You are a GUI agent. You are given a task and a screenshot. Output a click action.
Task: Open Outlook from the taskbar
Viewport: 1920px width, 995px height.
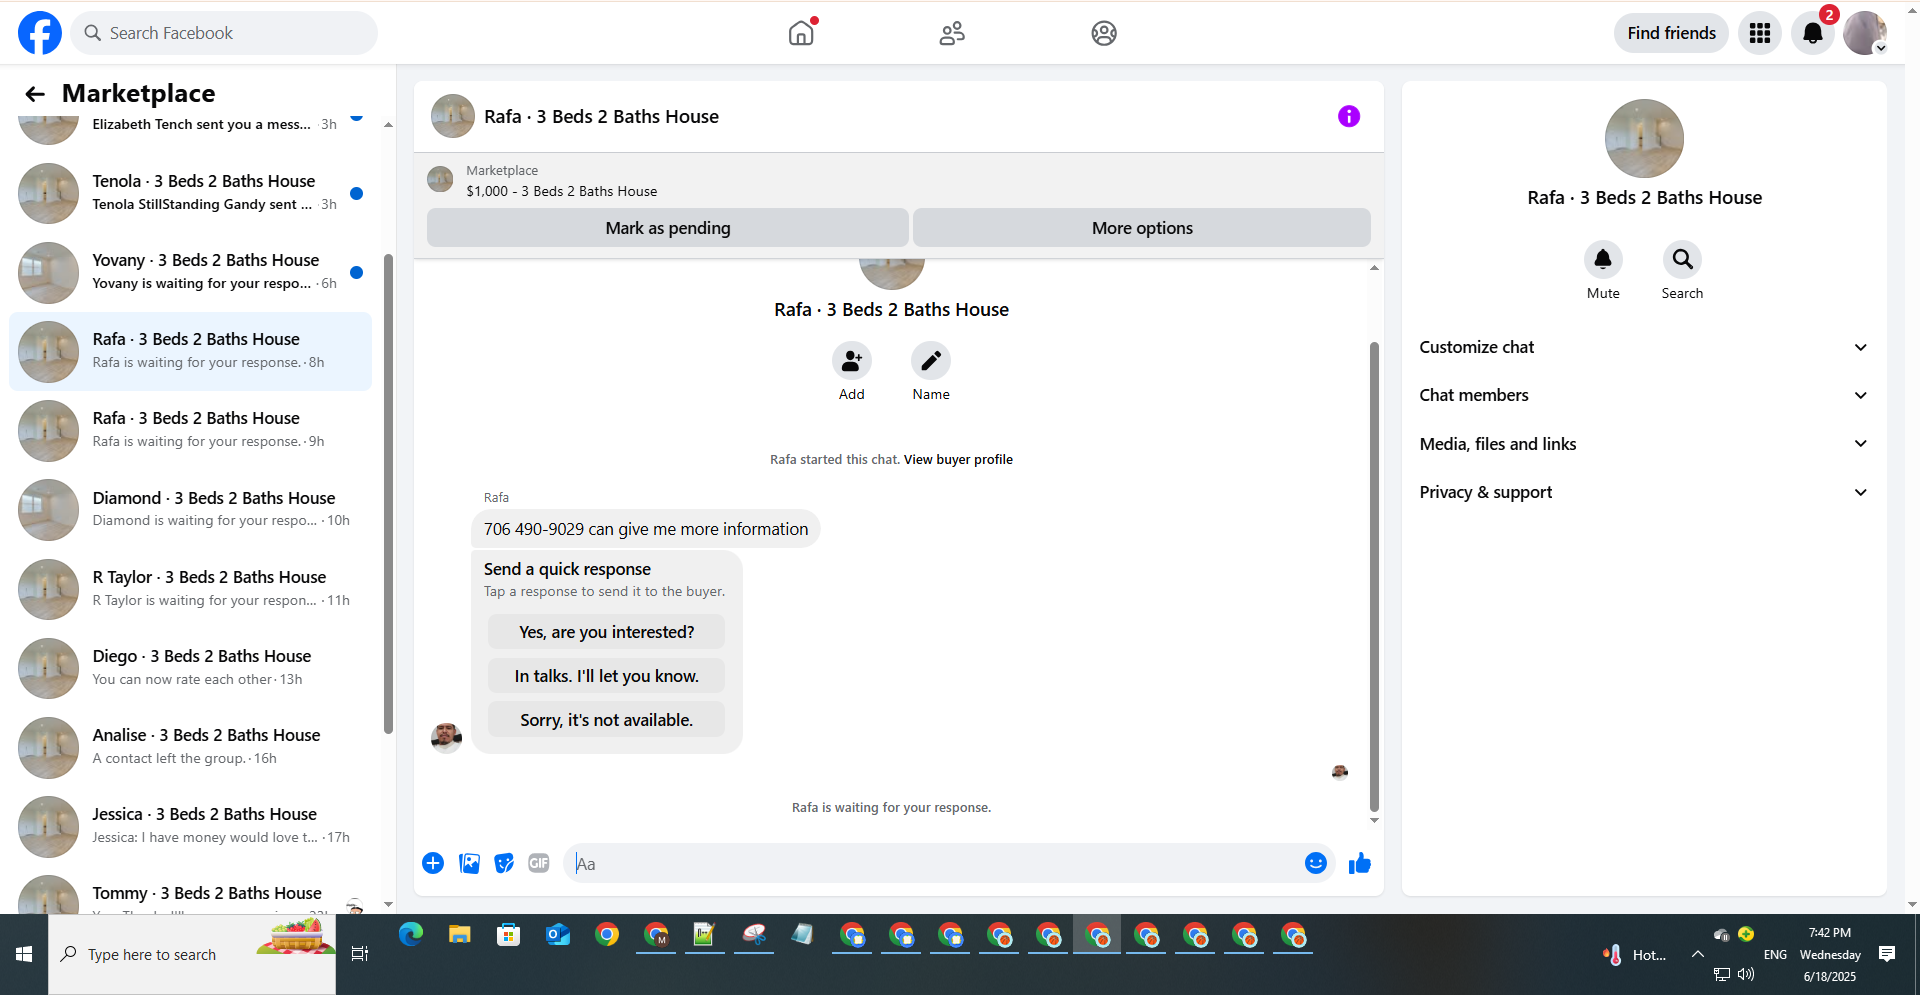click(558, 935)
